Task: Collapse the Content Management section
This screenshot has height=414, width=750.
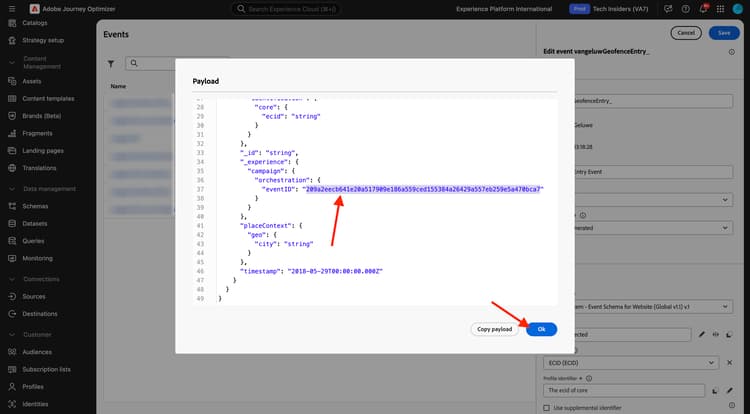Action: (x=12, y=63)
